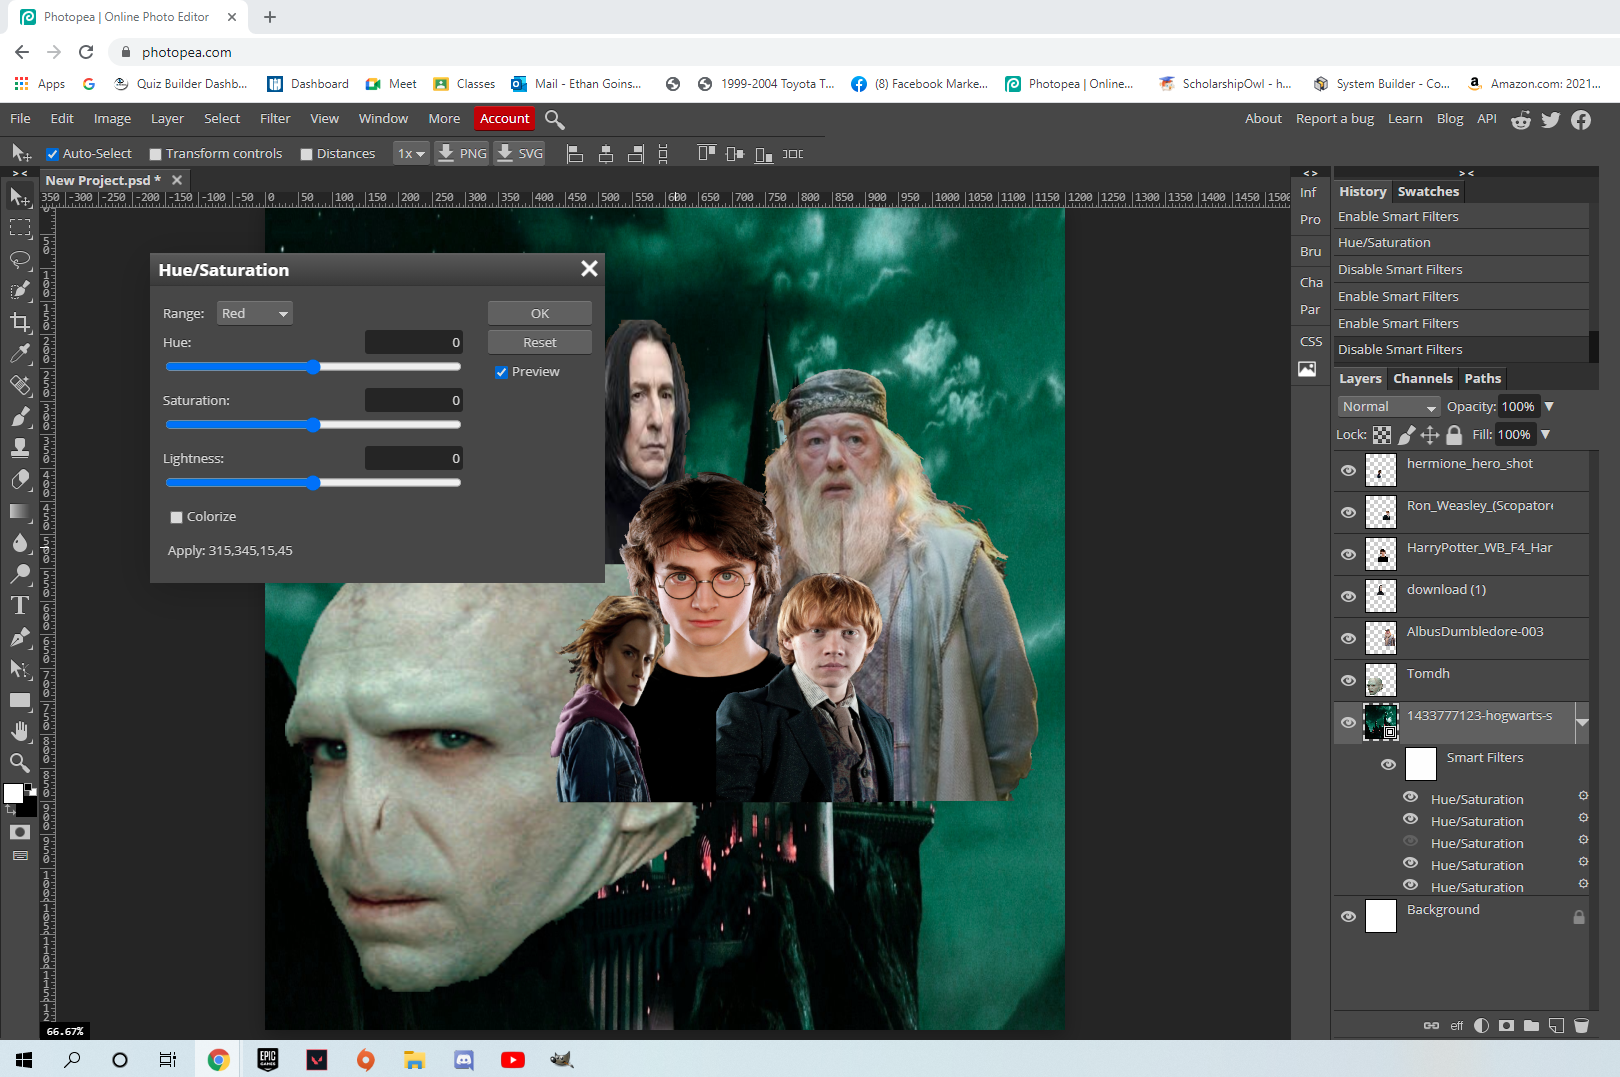1620x1077 pixels.
Task: Click the Lightness slider handle
Action: click(313, 483)
